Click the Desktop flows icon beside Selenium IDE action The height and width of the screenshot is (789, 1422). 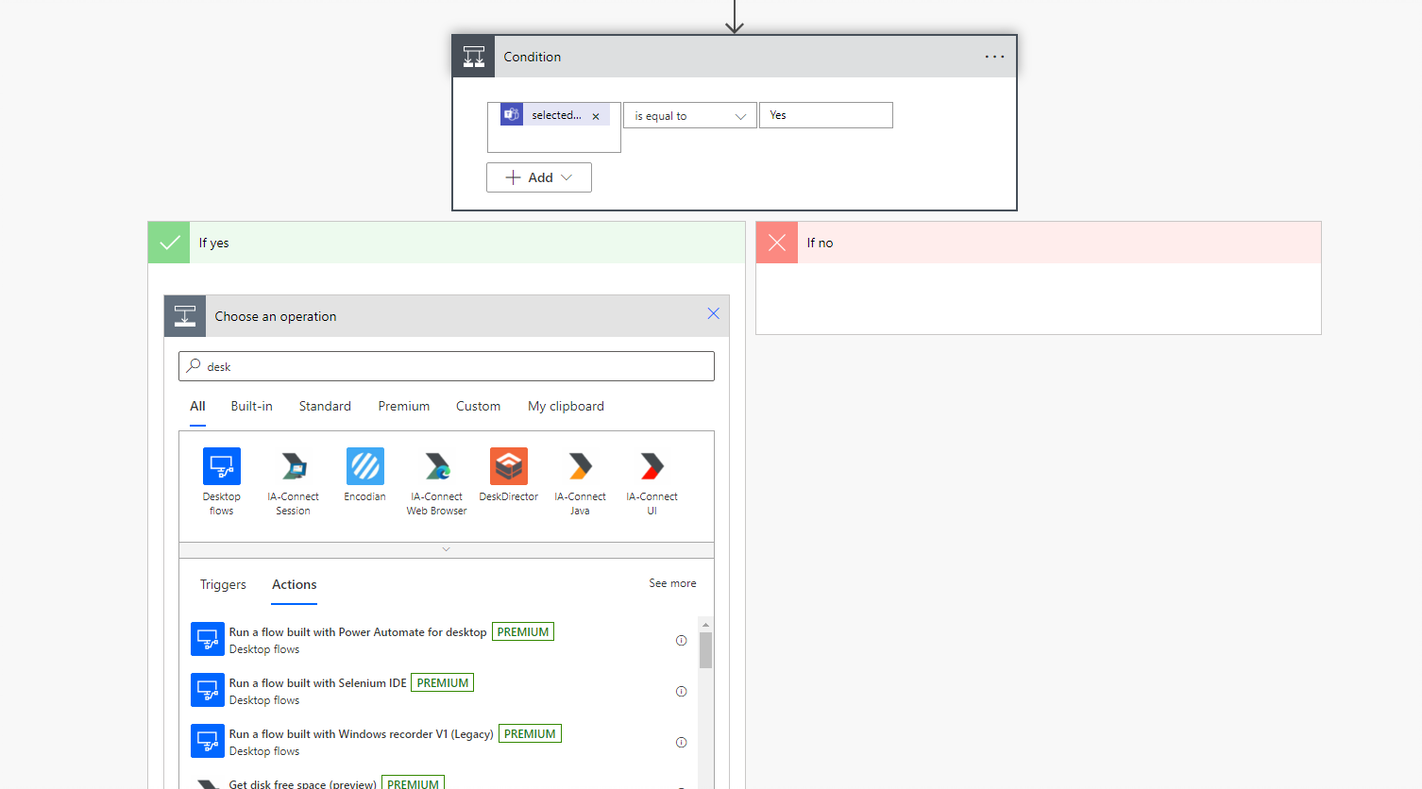click(x=207, y=690)
